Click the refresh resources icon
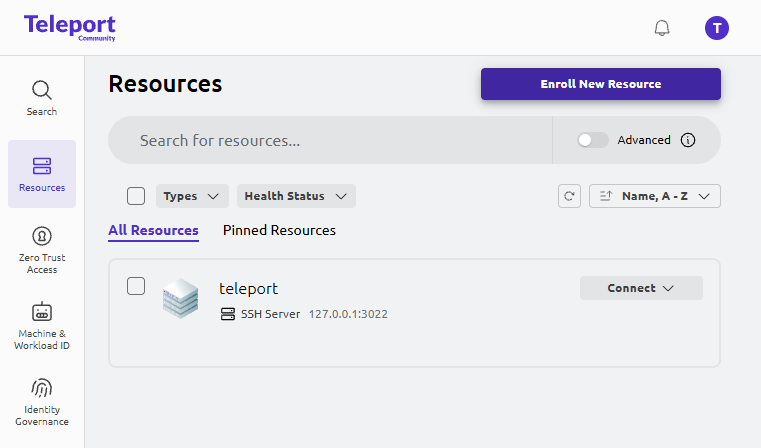 pyautogui.click(x=569, y=196)
